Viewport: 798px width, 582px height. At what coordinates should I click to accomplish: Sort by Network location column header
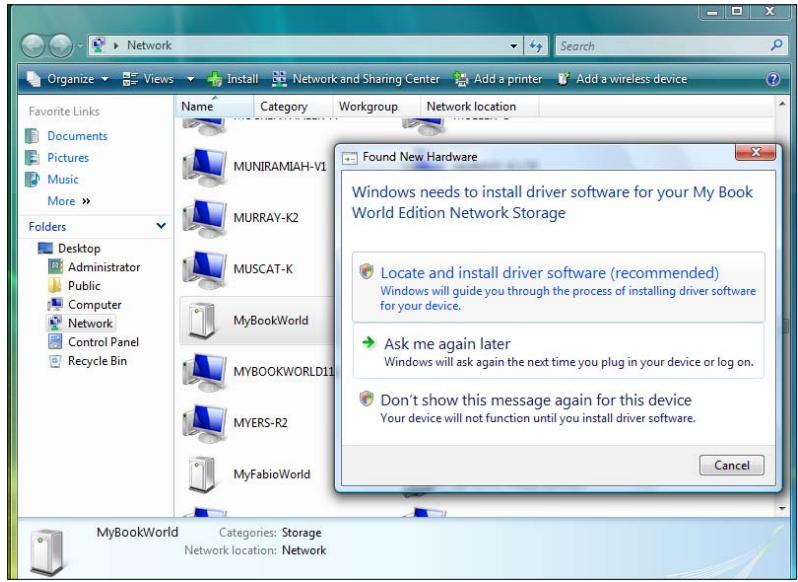point(478,106)
